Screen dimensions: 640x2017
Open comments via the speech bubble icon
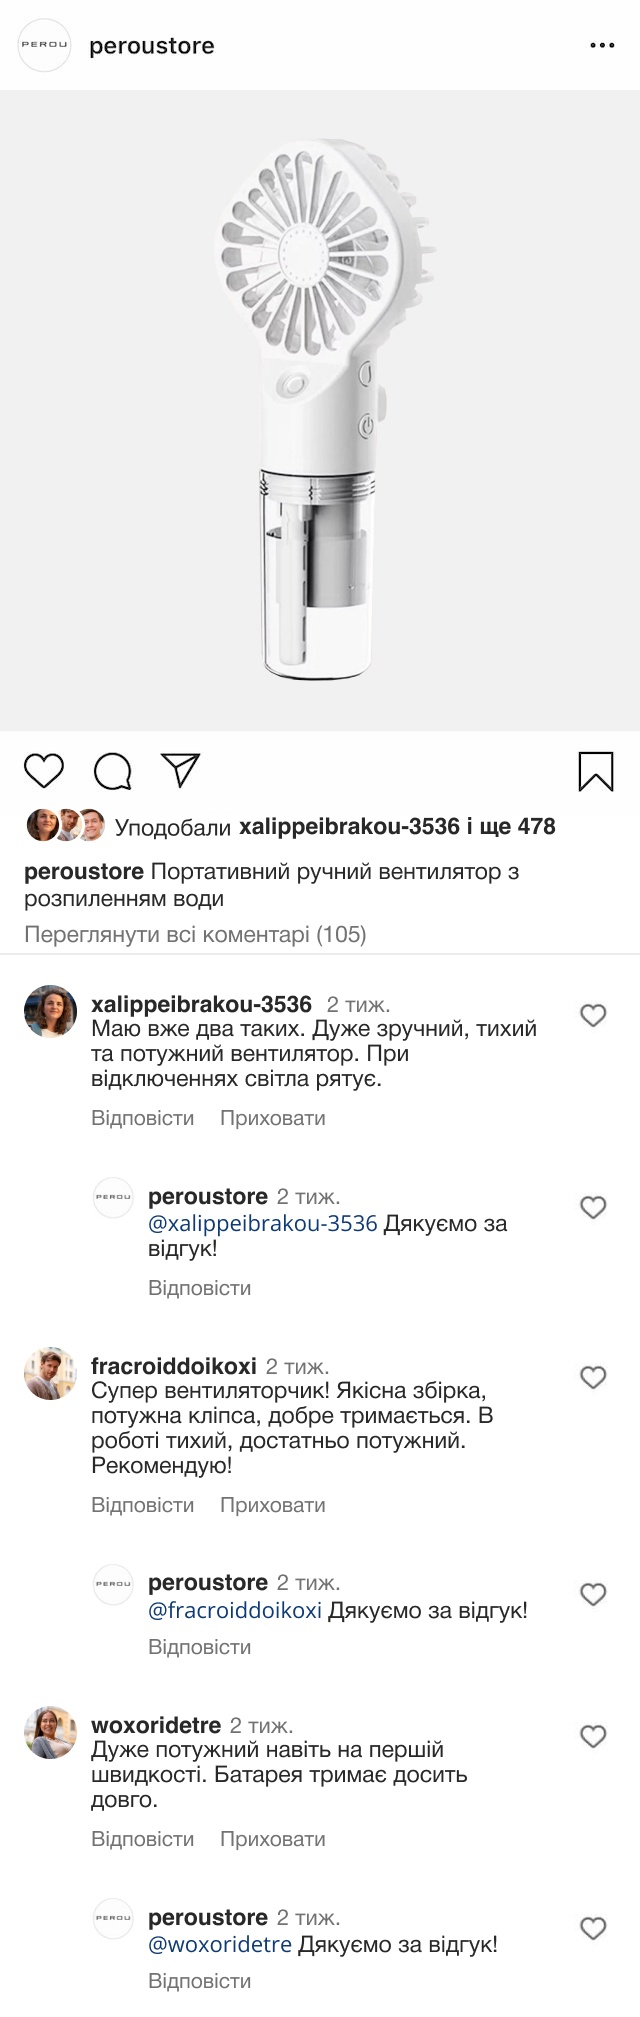point(113,771)
